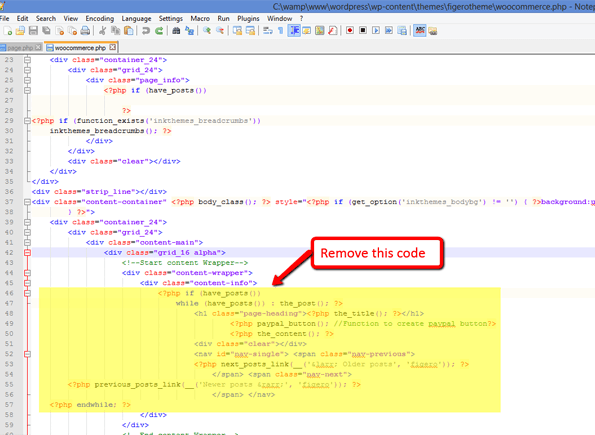Click the Synchronize vertical scrolling icon
The width and height of the screenshot is (595, 435).
click(237, 31)
